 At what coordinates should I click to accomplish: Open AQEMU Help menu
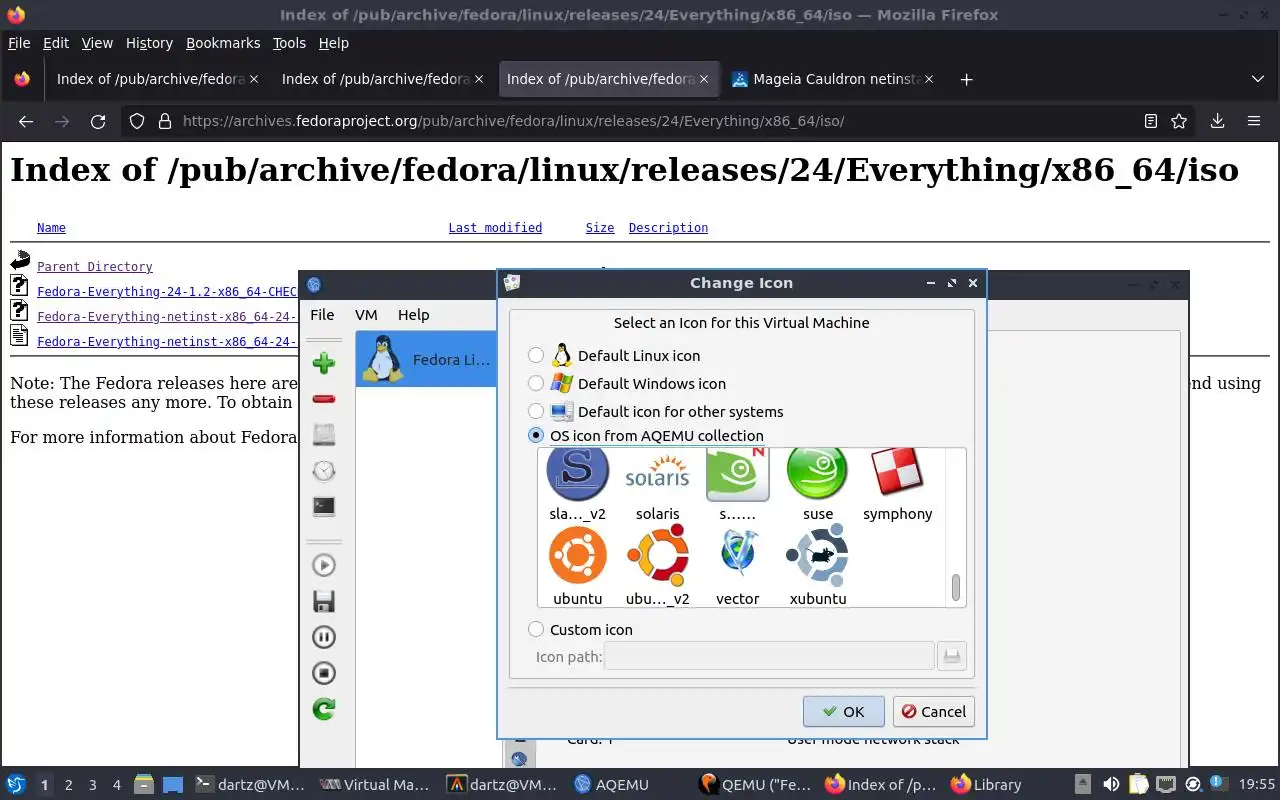pyautogui.click(x=413, y=314)
